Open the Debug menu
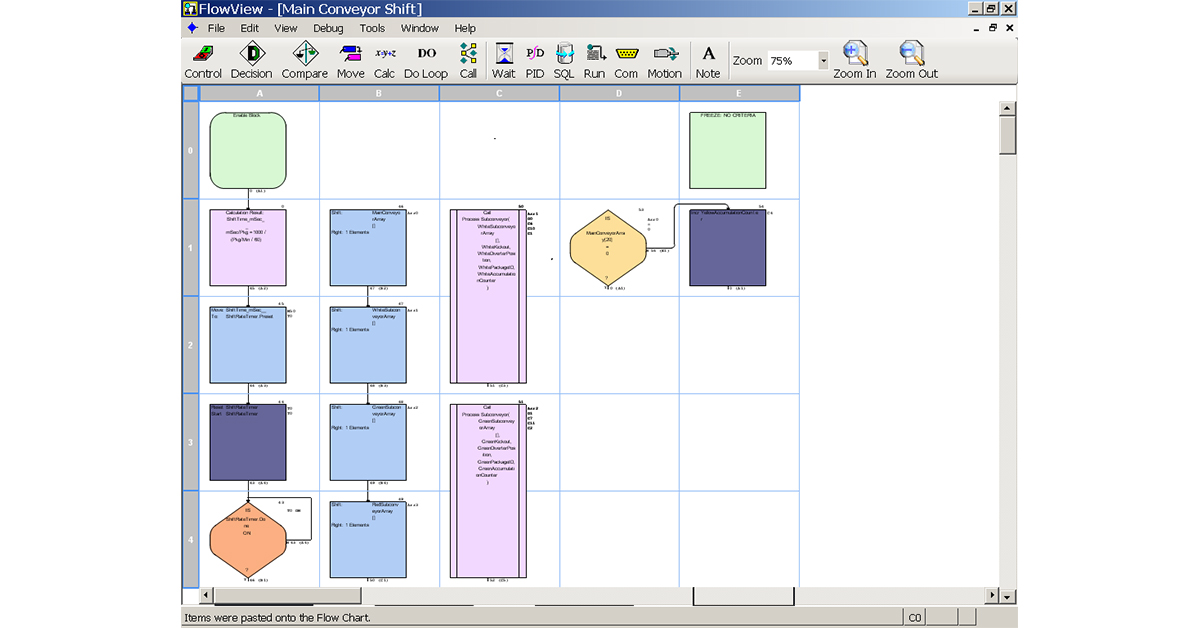Viewport: 1200px width, 628px height. pyautogui.click(x=328, y=28)
